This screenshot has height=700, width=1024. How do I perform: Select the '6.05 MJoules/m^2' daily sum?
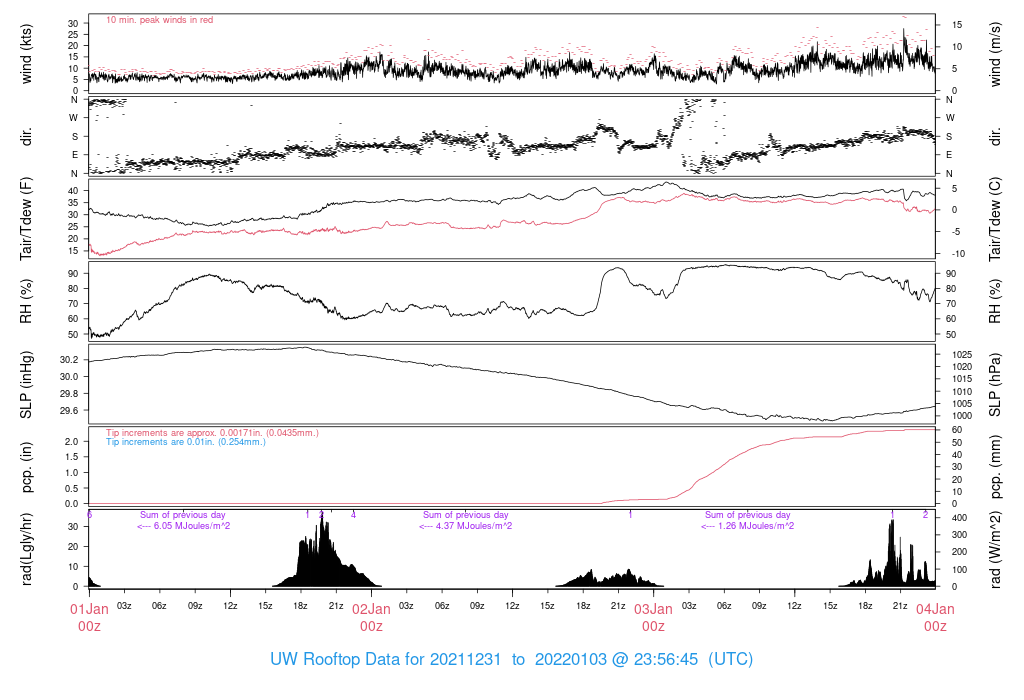click(x=184, y=526)
